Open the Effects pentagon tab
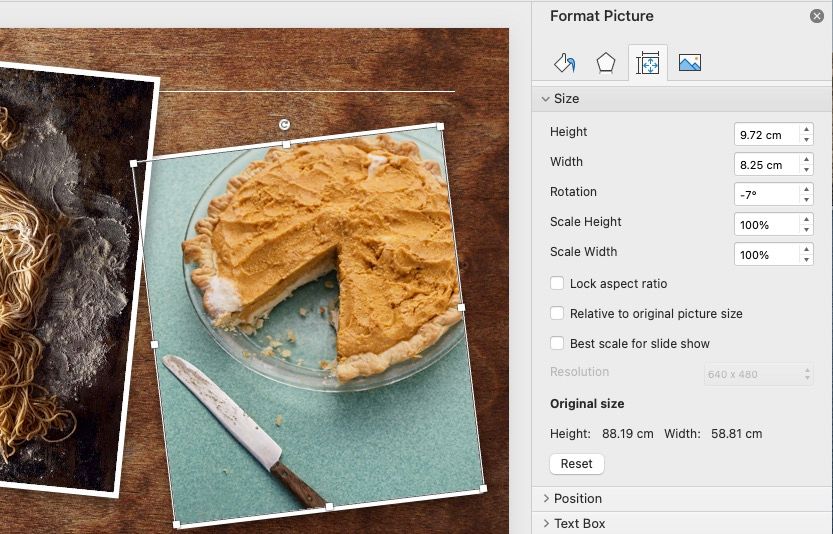Image resolution: width=833 pixels, height=534 pixels. click(x=606, y=63)
